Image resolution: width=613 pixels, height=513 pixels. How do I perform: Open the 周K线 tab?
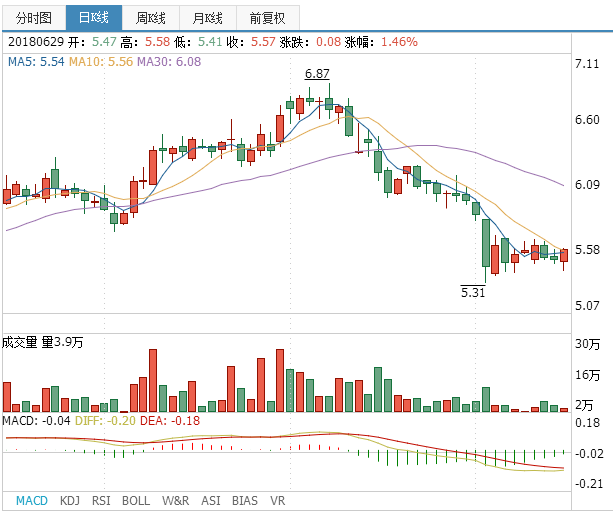(151, 18)
